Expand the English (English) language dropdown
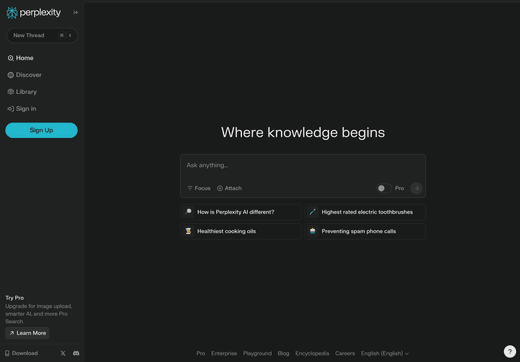This screenshot has height=362, width=520. pos(385,353)
